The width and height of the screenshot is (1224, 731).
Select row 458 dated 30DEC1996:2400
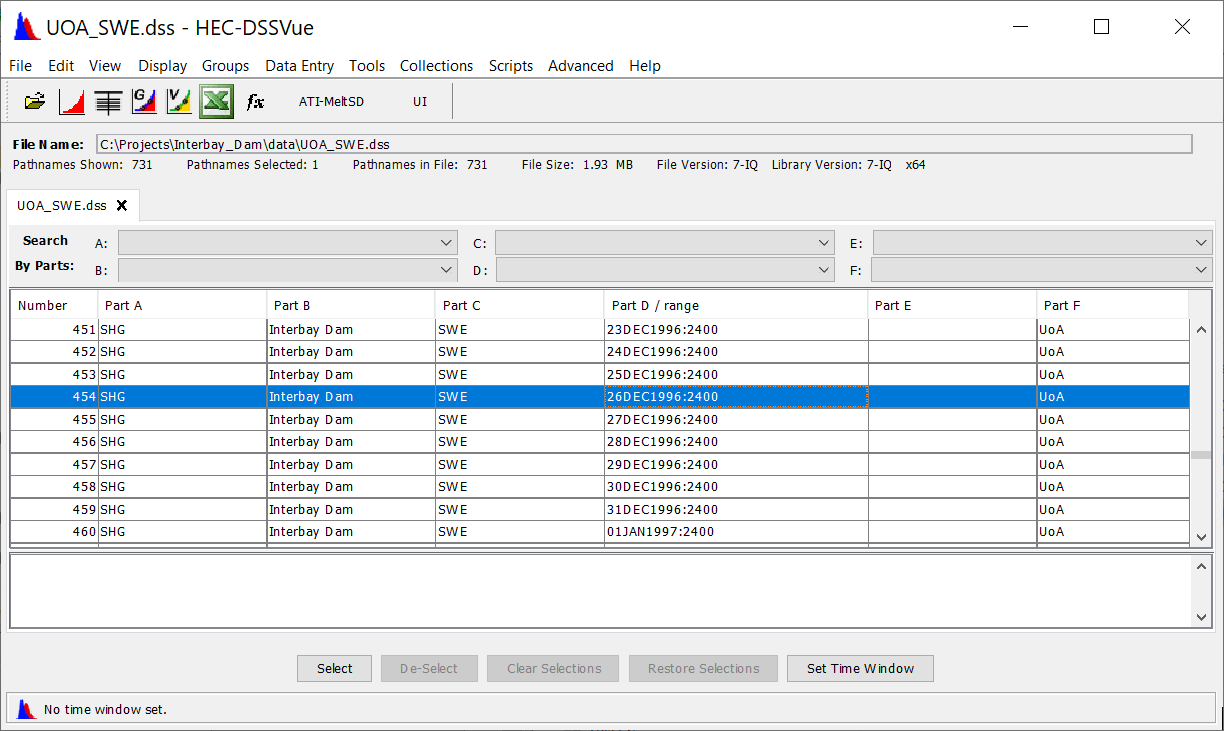[600, 487]
